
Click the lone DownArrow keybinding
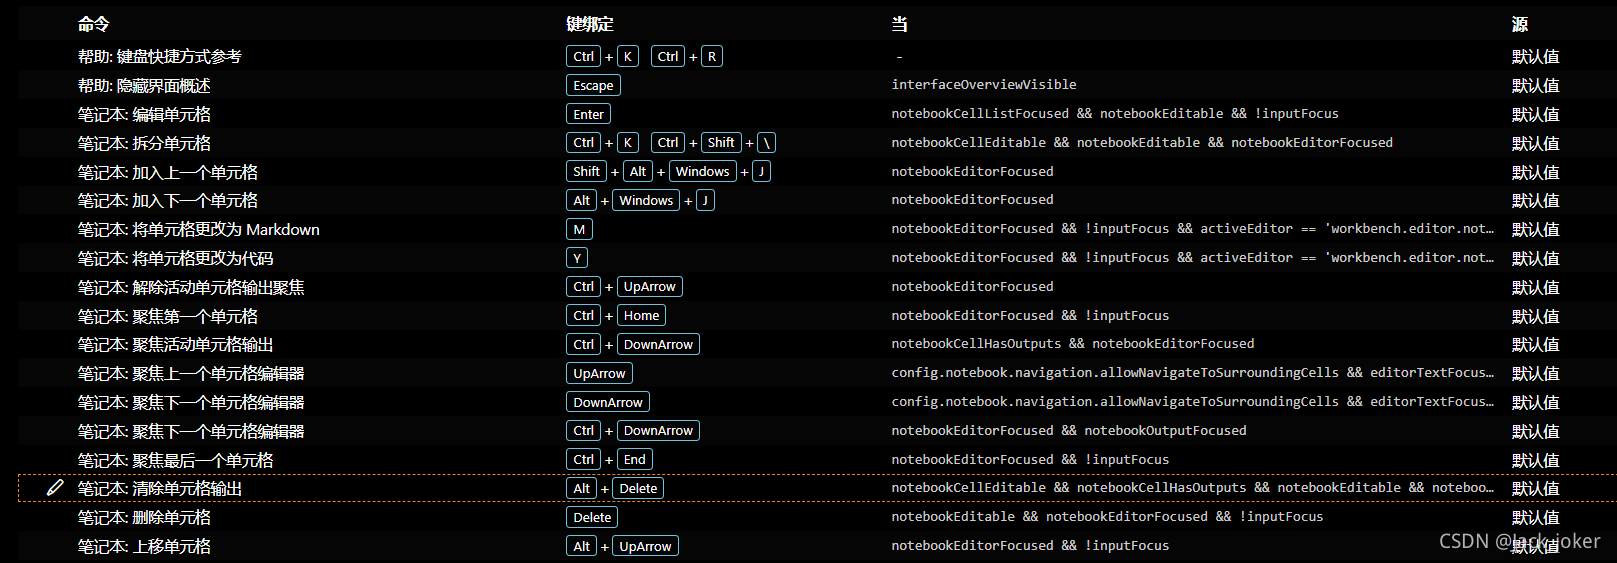click(x=608, y=403)
